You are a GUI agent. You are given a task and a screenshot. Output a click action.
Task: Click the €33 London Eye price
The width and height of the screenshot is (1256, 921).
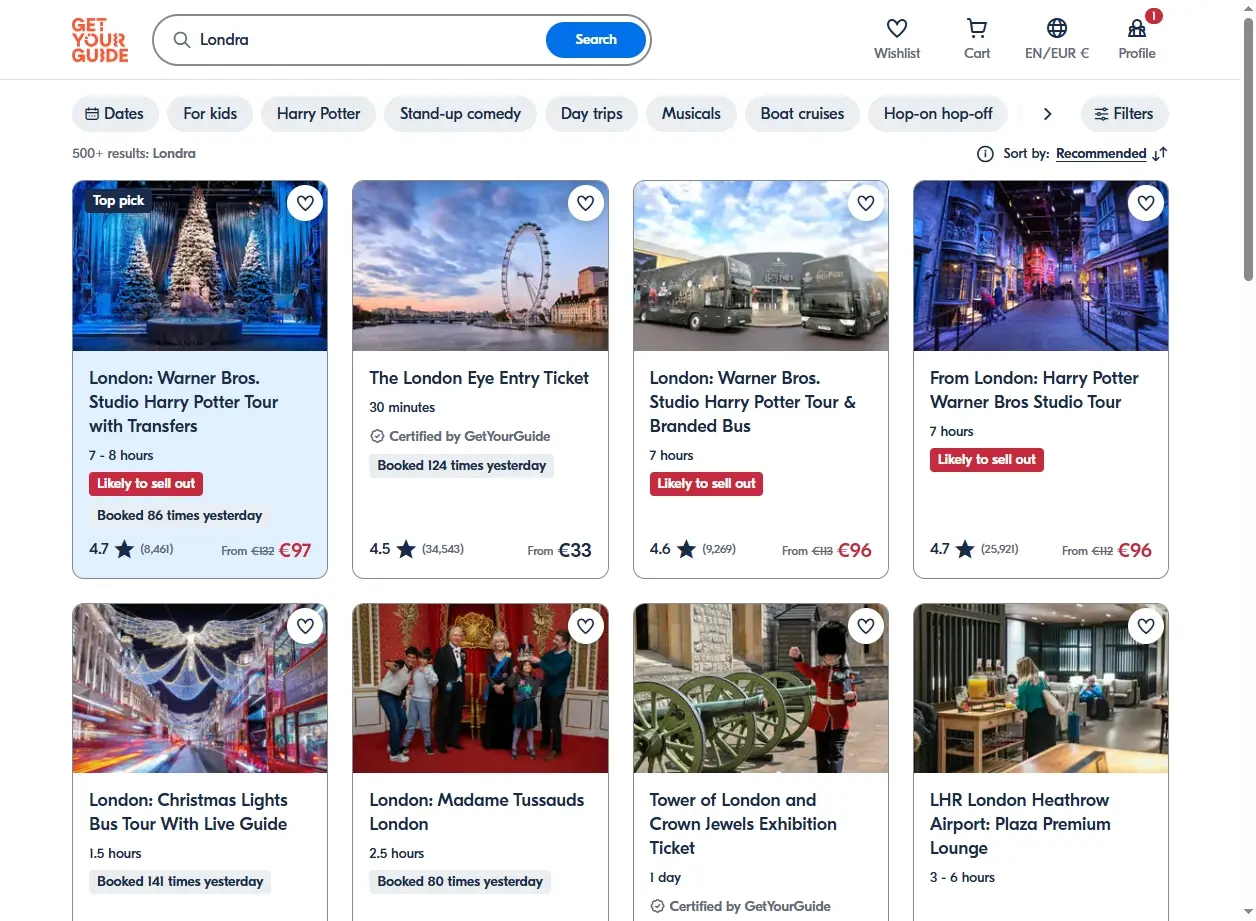pyautogui.click(x=575, y=550)
